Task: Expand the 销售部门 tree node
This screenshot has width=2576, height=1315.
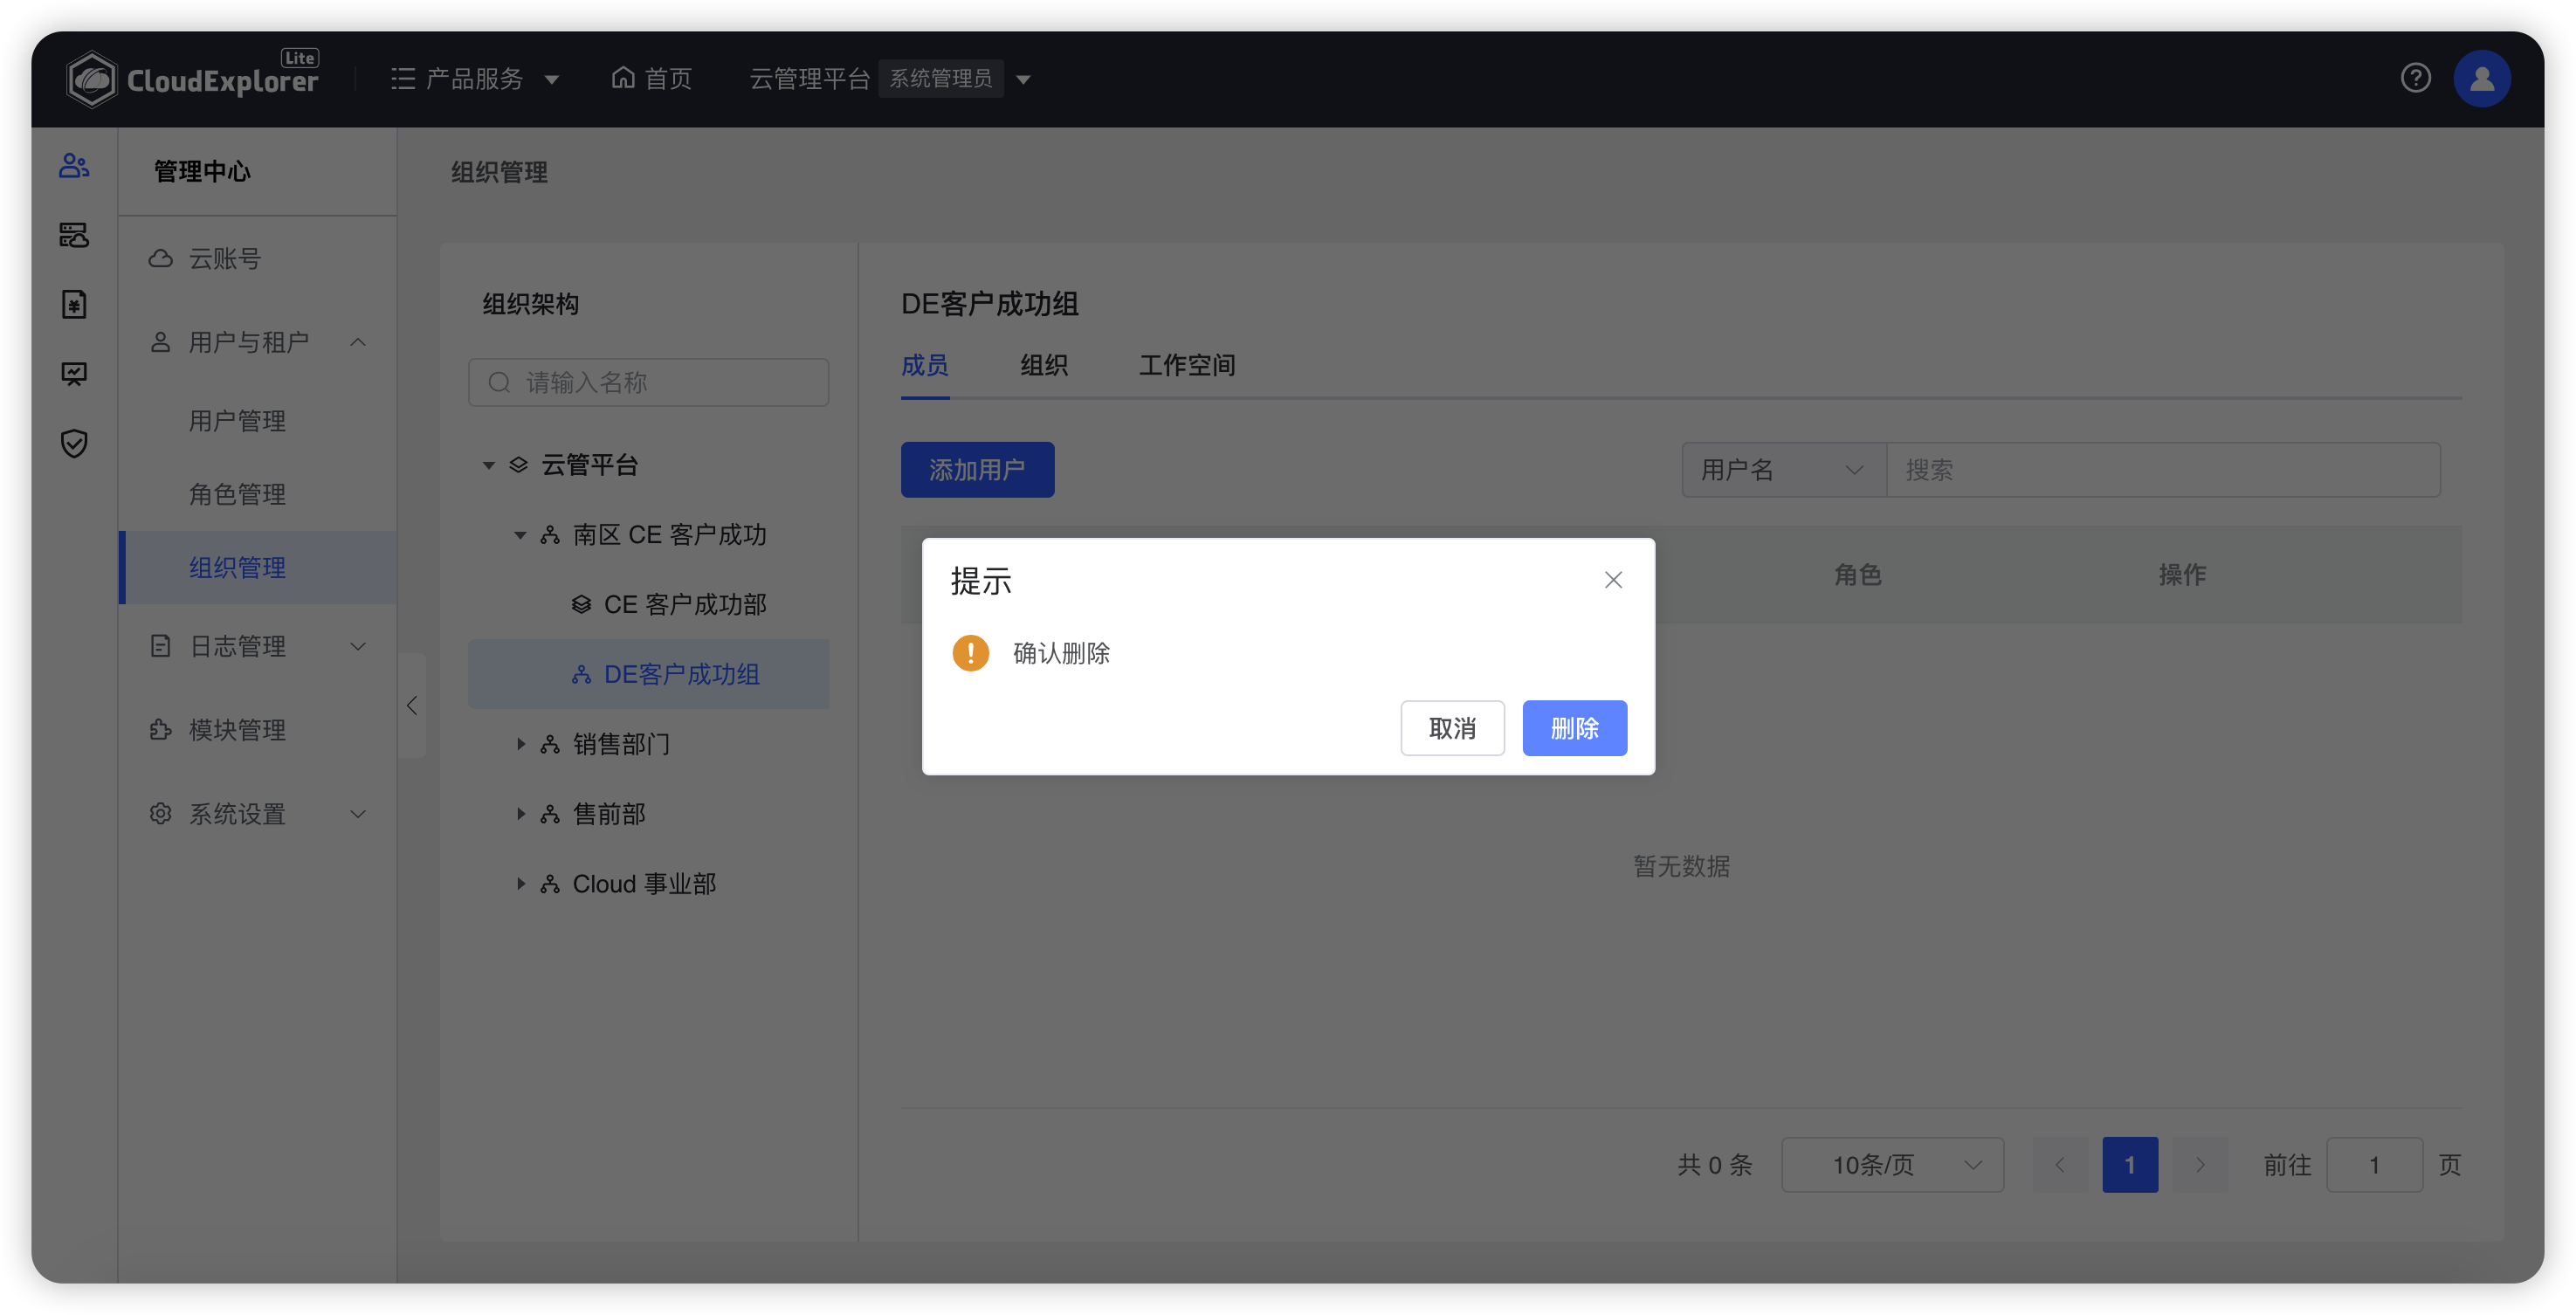Action: 520,743
